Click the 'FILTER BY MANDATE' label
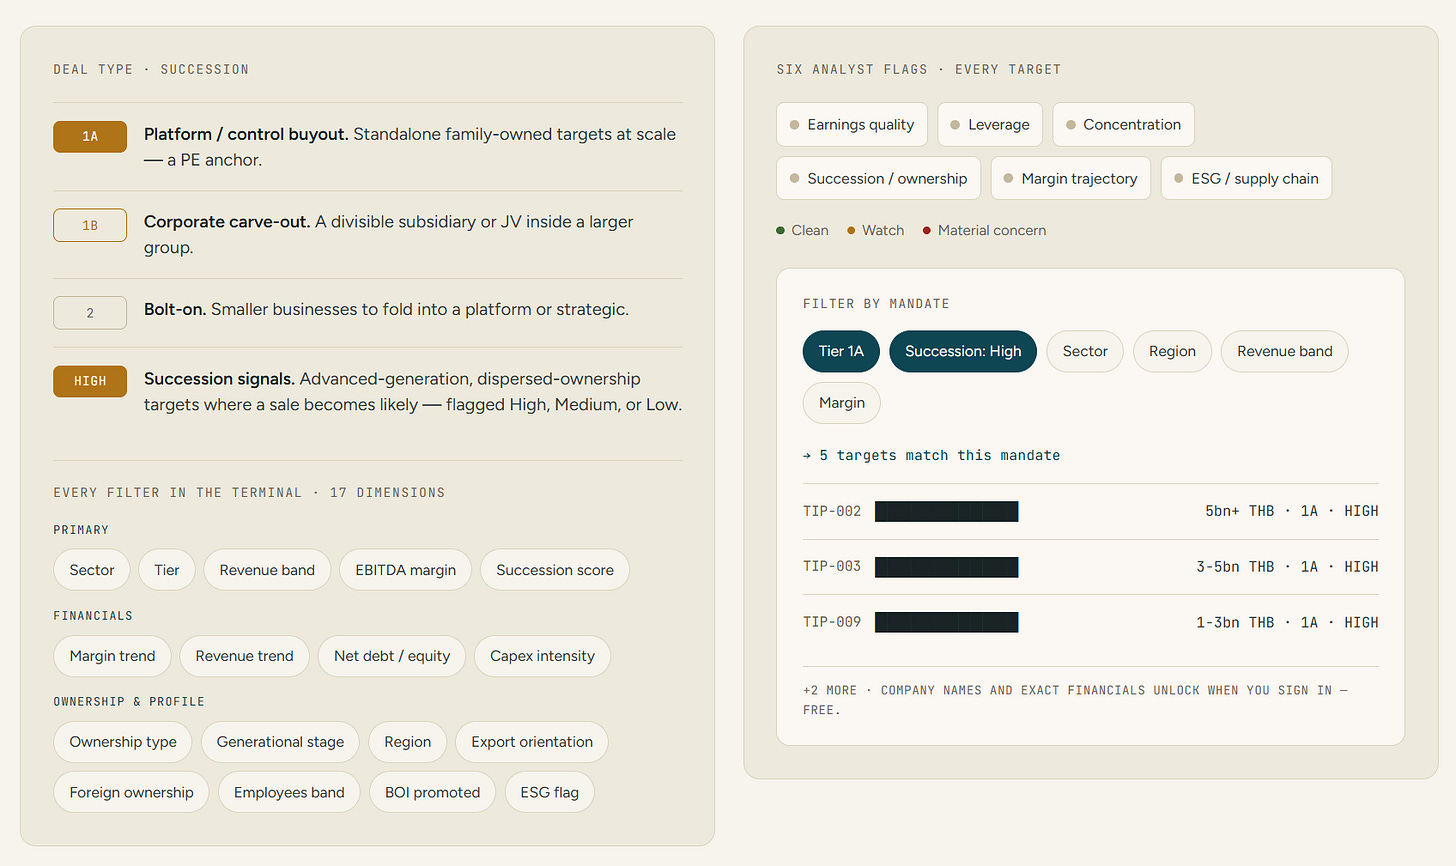1456x866 pixels. pos(876,304)
